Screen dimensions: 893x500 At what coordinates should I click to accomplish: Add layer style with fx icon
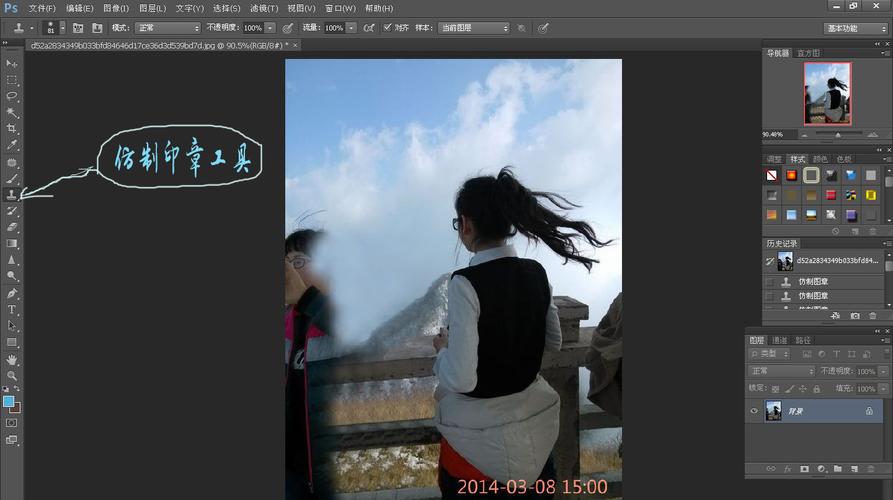pos(787,469)
